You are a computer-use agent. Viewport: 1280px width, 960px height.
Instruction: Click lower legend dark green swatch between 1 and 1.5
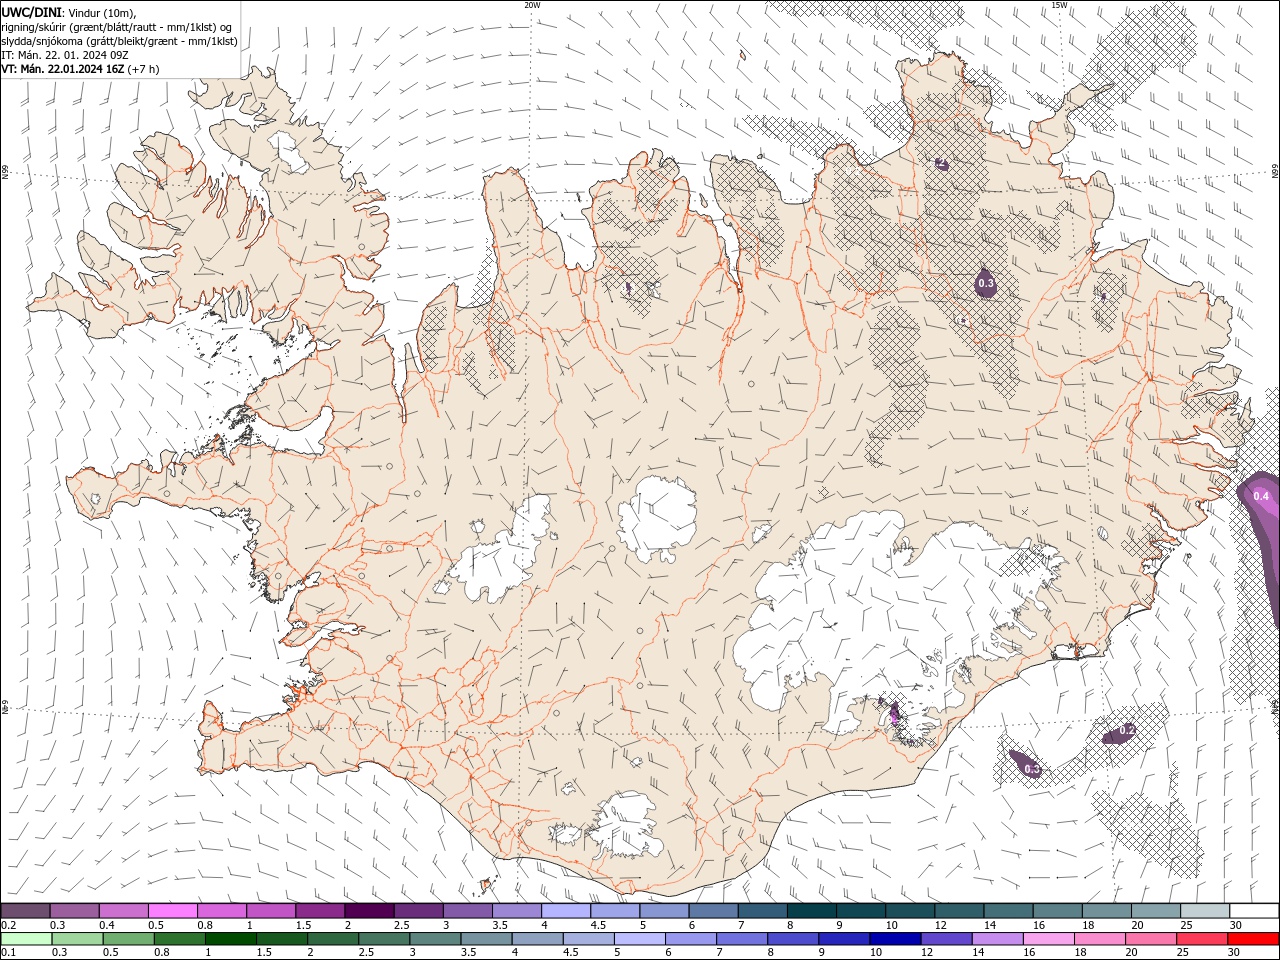[231, 939]
